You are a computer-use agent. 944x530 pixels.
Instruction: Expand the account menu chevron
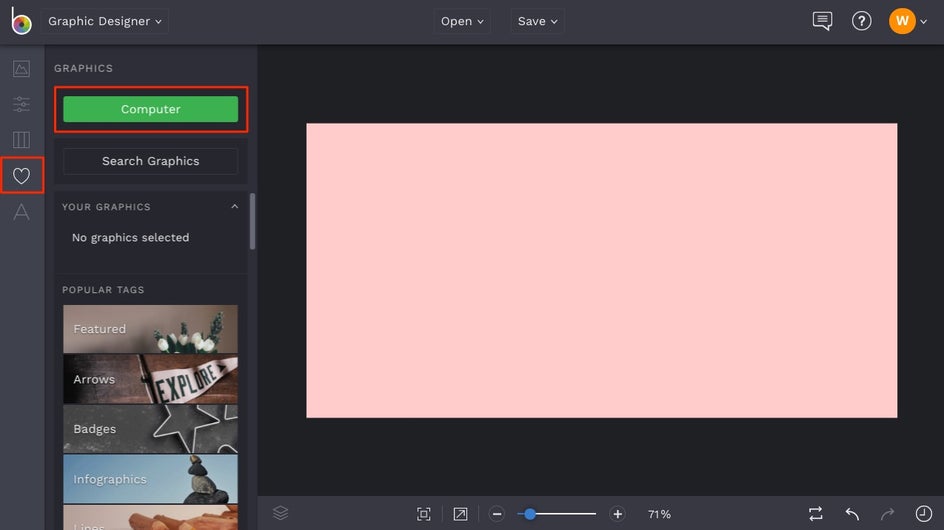pos(924,22)
